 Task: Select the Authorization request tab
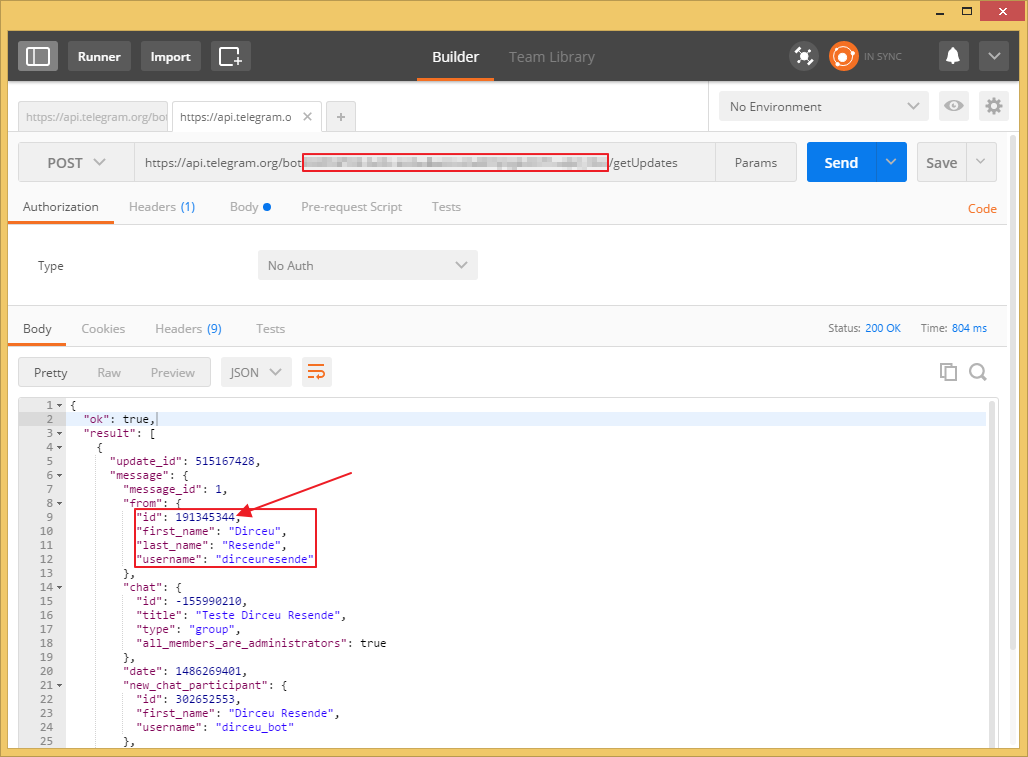pos(61,207)
